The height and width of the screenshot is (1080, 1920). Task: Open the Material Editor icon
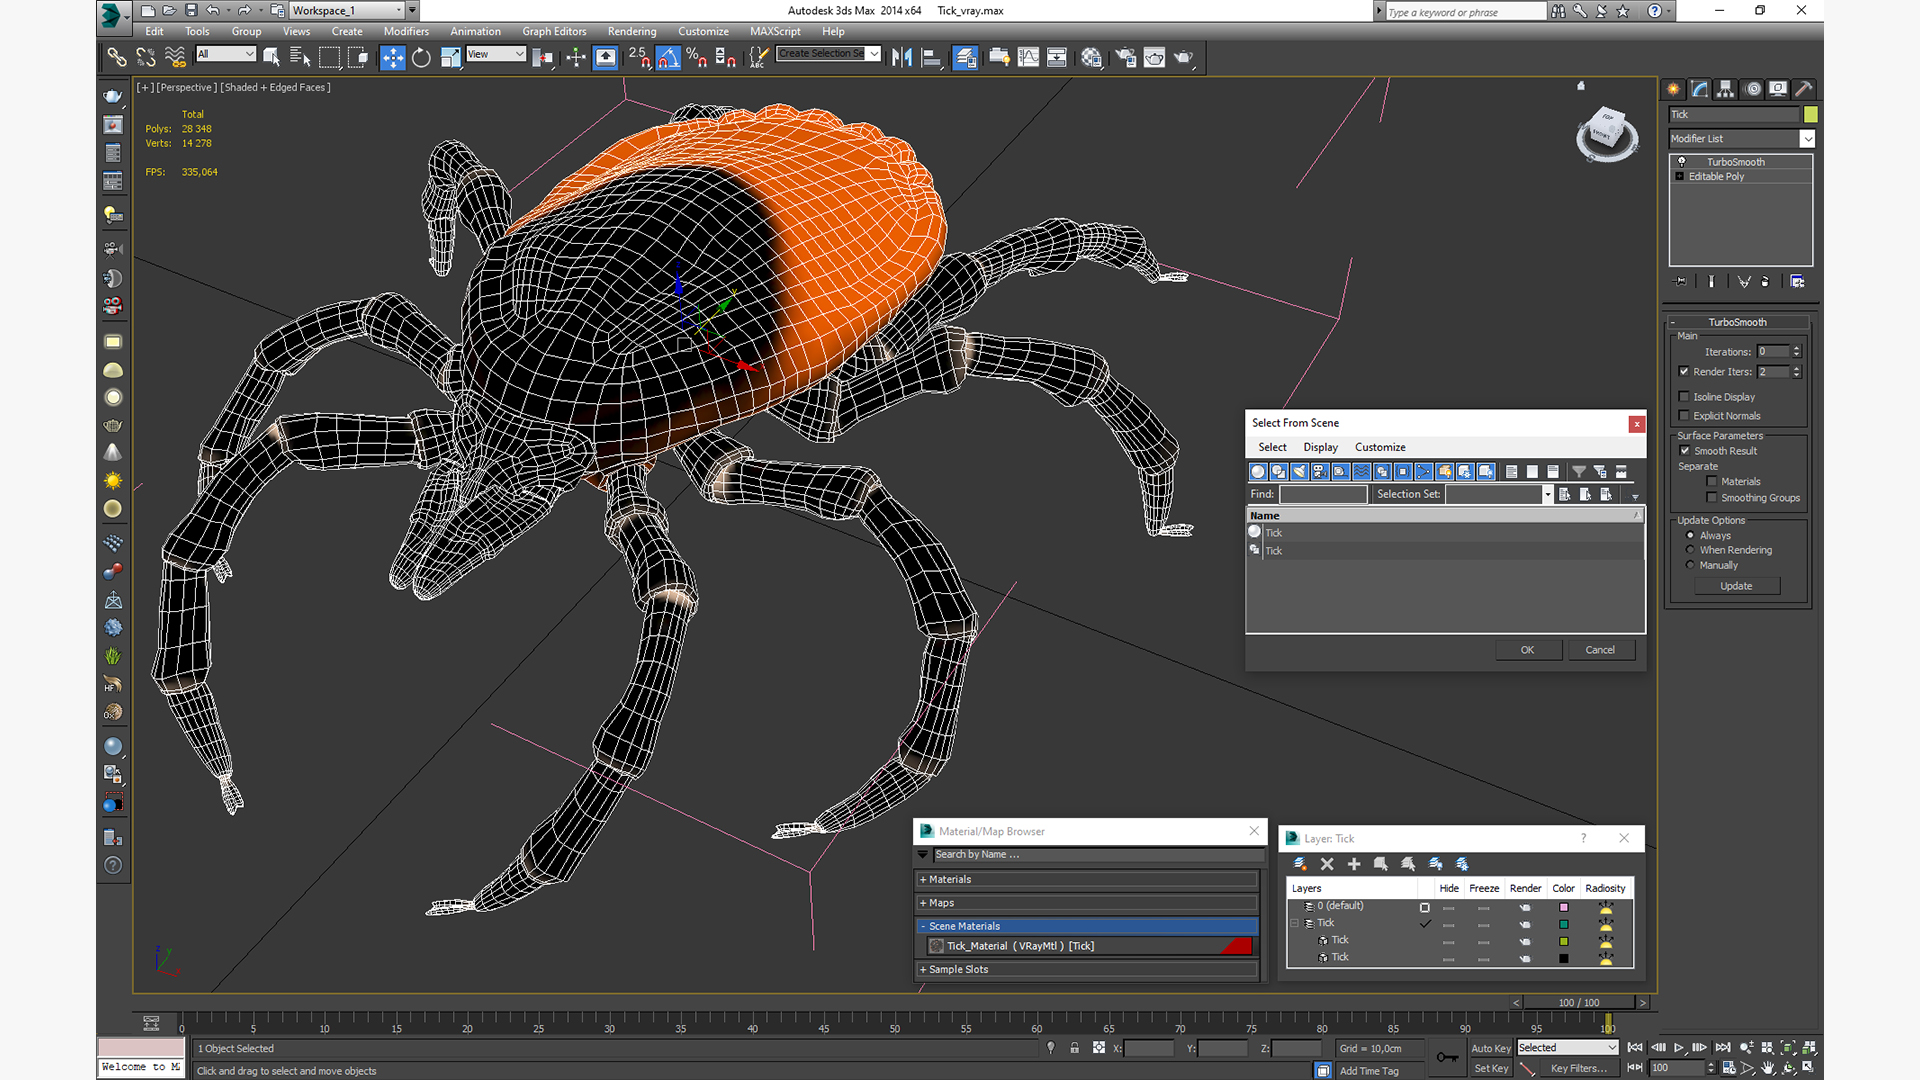1091,58
